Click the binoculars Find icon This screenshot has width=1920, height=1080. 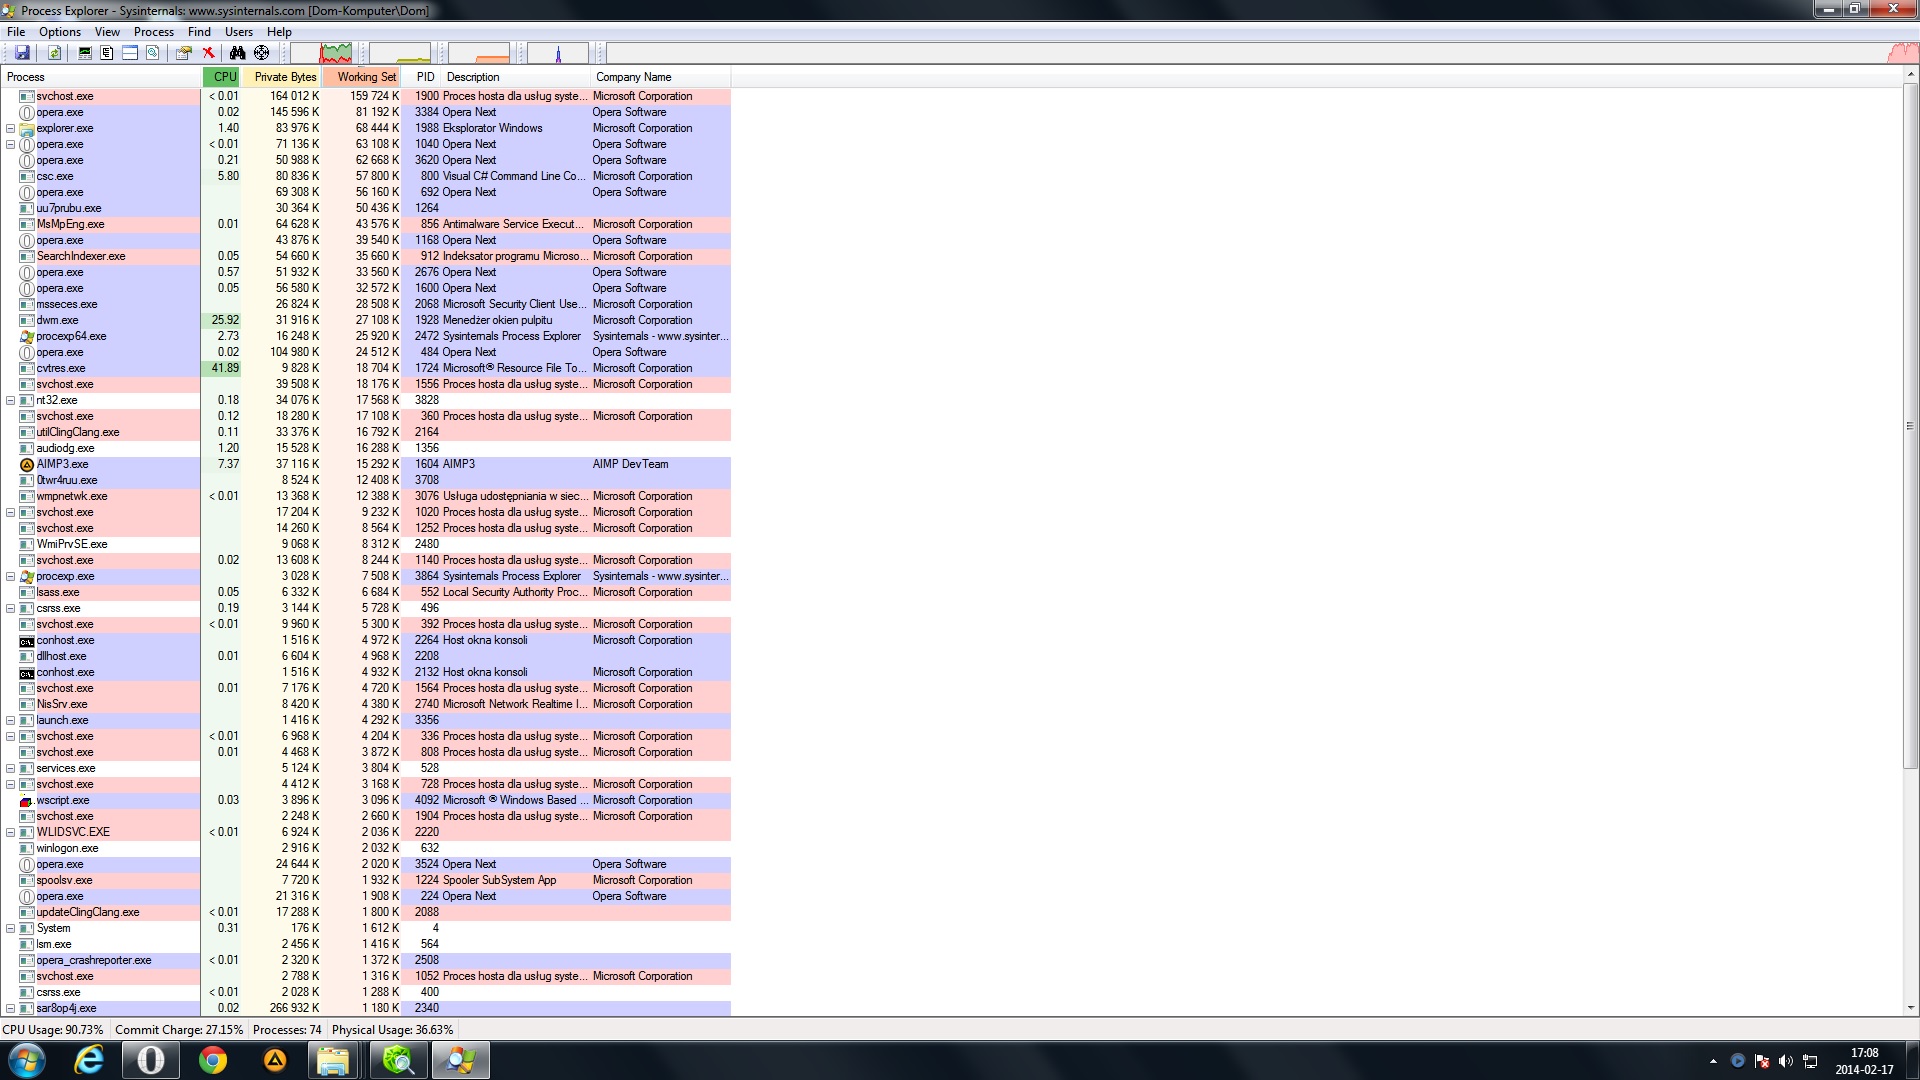(x=237, y=53)
